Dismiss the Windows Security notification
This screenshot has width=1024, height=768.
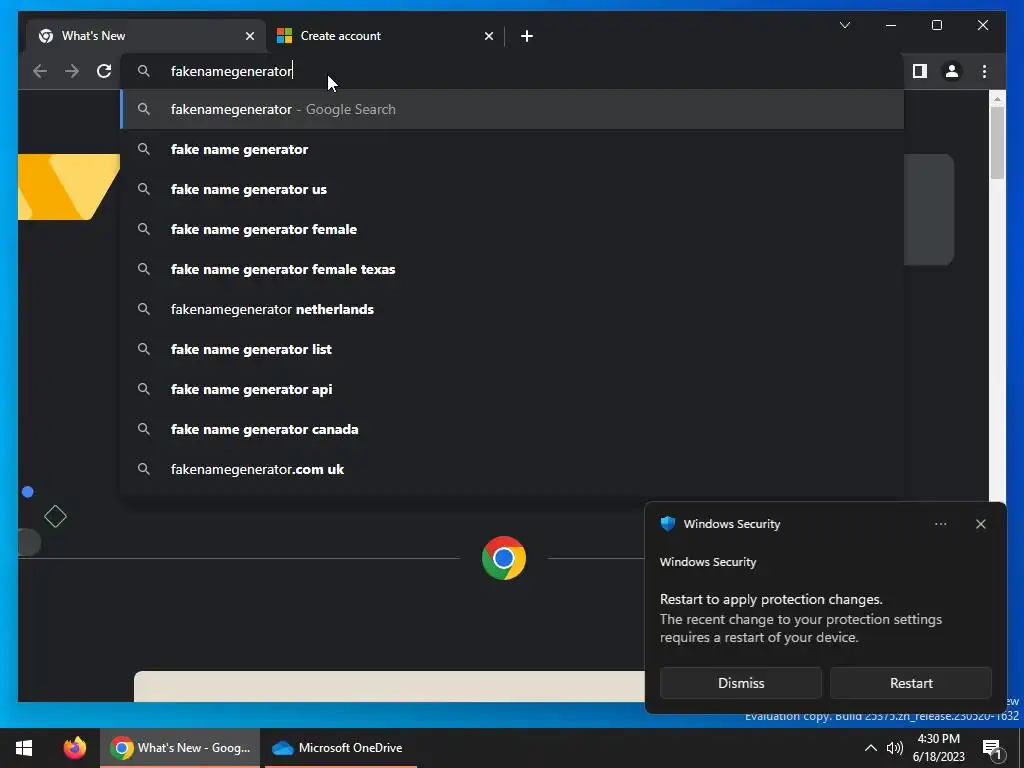tap(741, 683)
